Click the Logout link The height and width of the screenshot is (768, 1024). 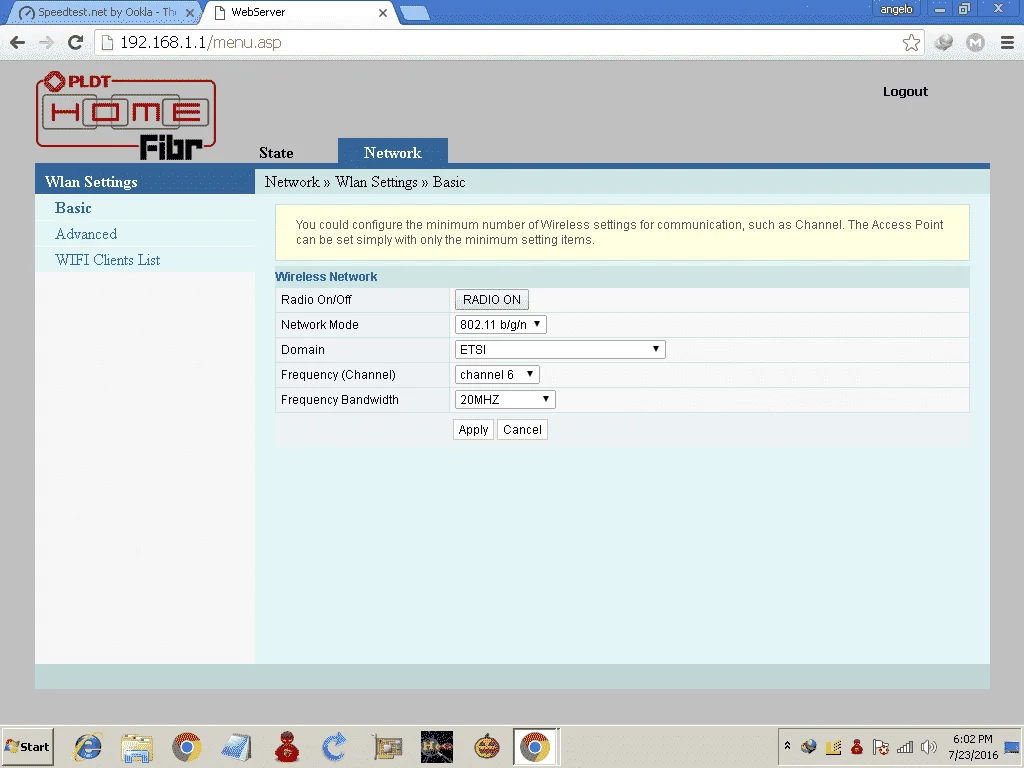tap(905, 91)
